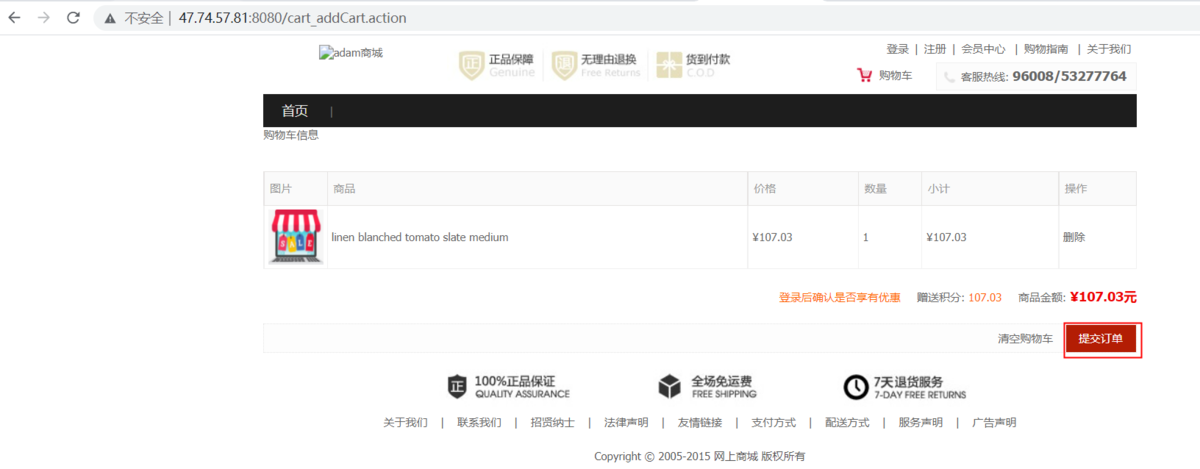Click the red shopping cart icon
Screen dimensions: 1200x469
click(865, 75)
